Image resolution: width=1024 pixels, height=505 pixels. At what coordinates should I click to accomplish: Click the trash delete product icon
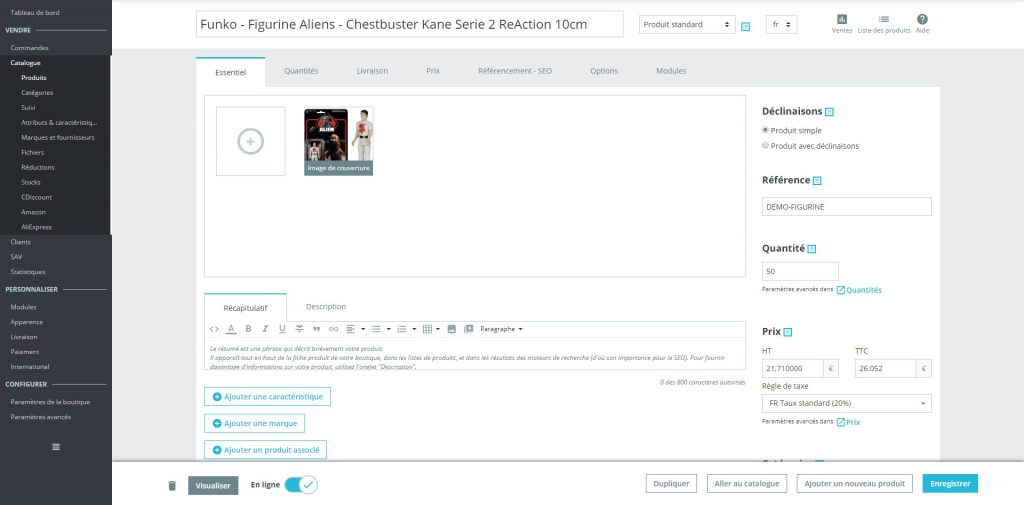[172, 485]
